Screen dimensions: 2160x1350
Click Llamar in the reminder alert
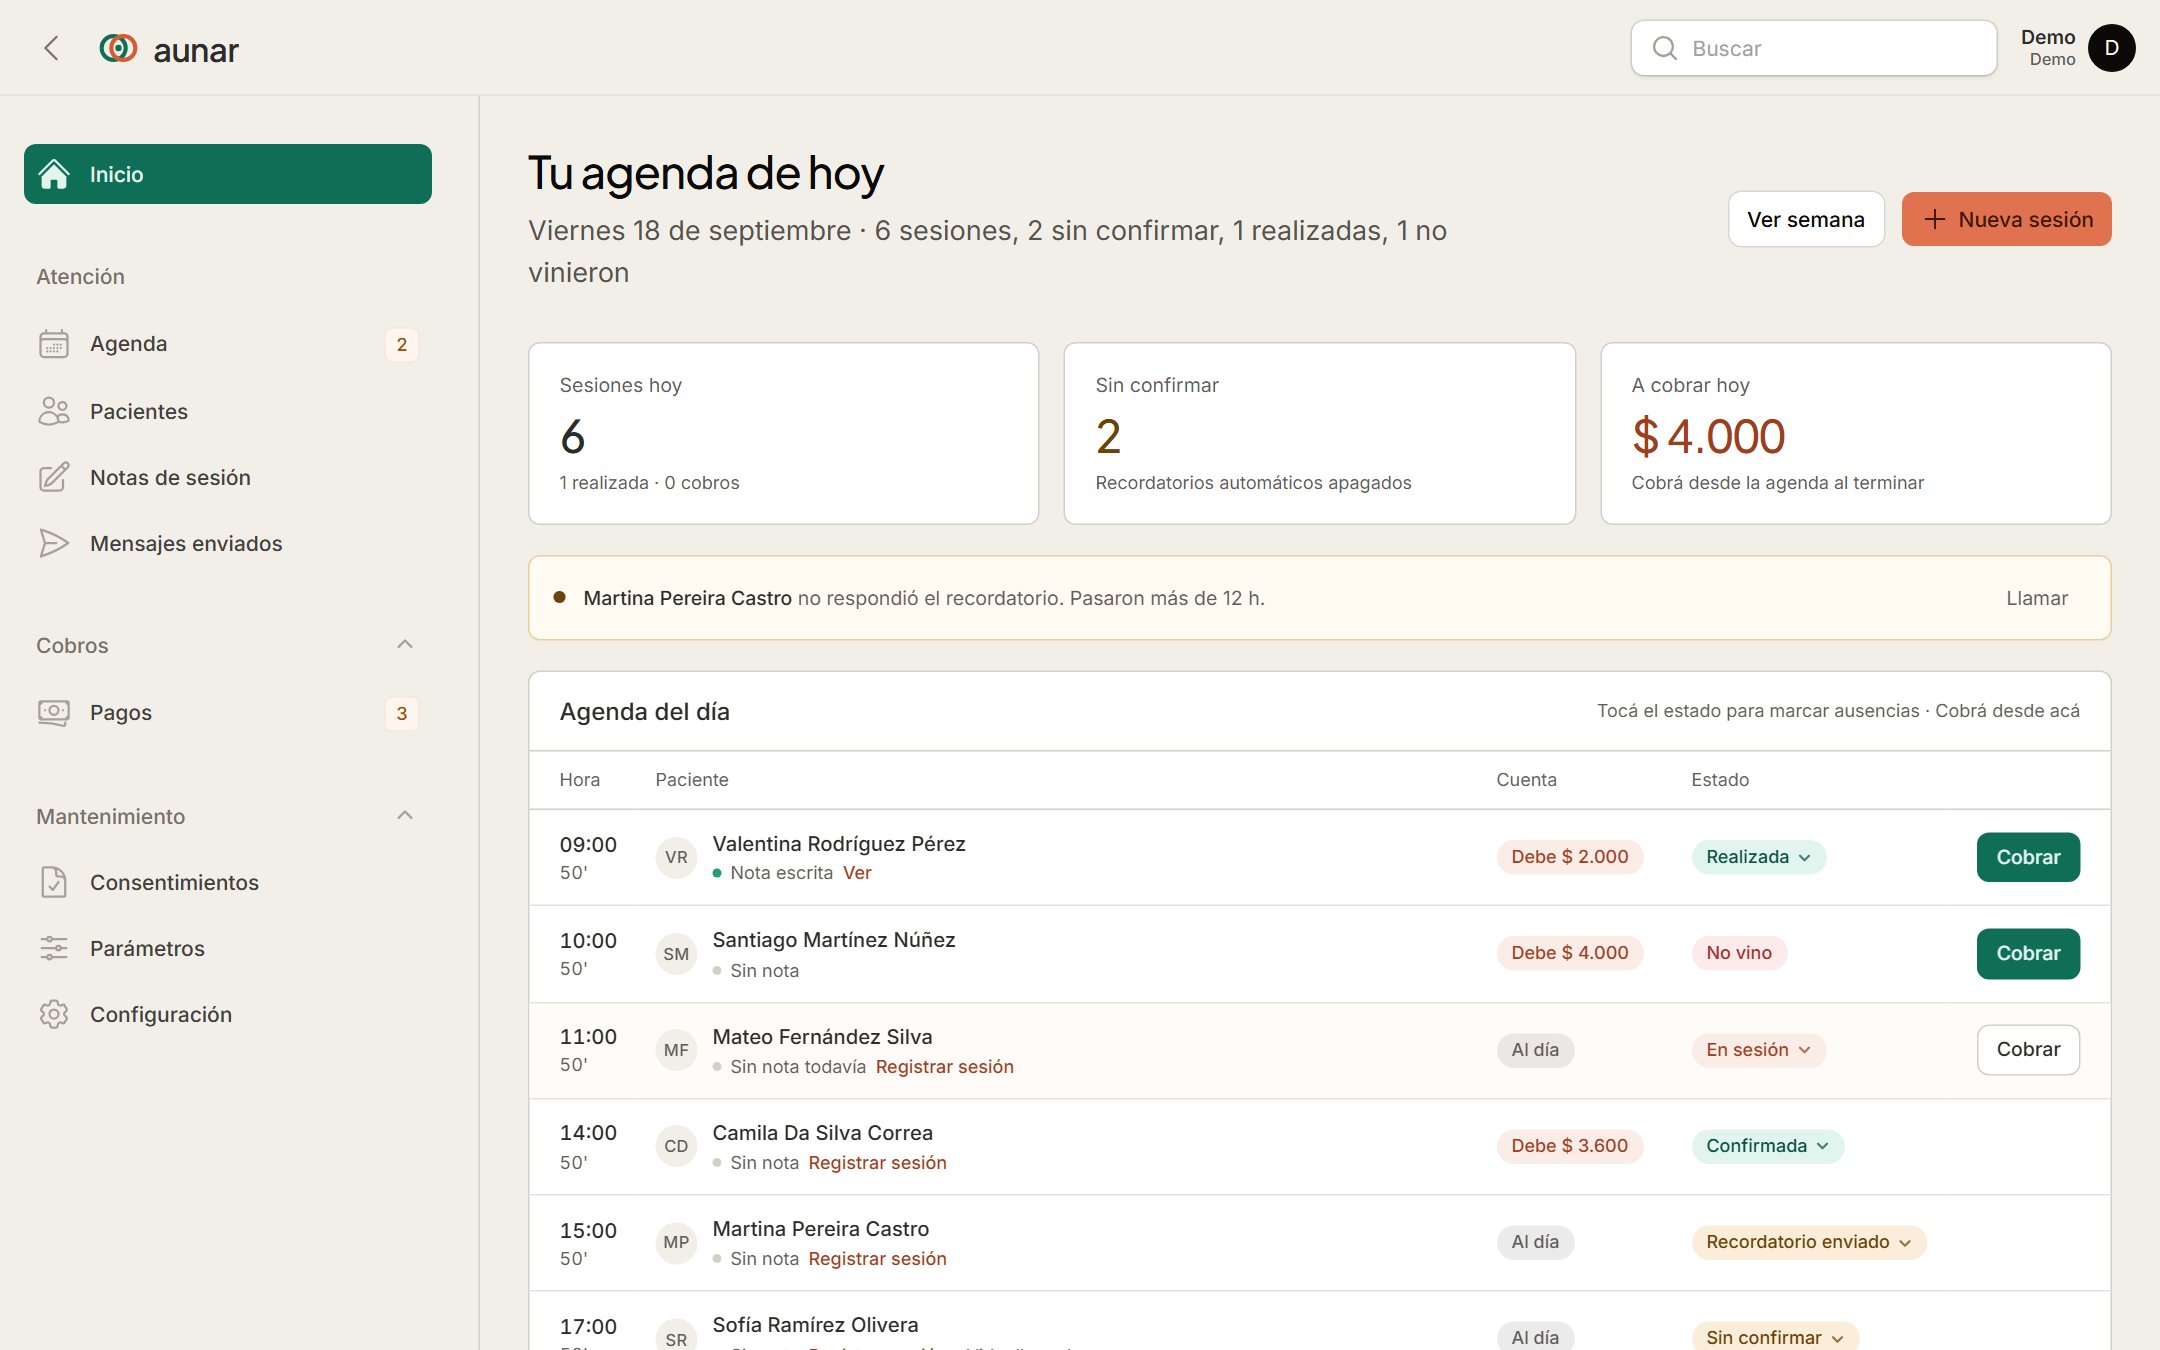(2037, 598)
